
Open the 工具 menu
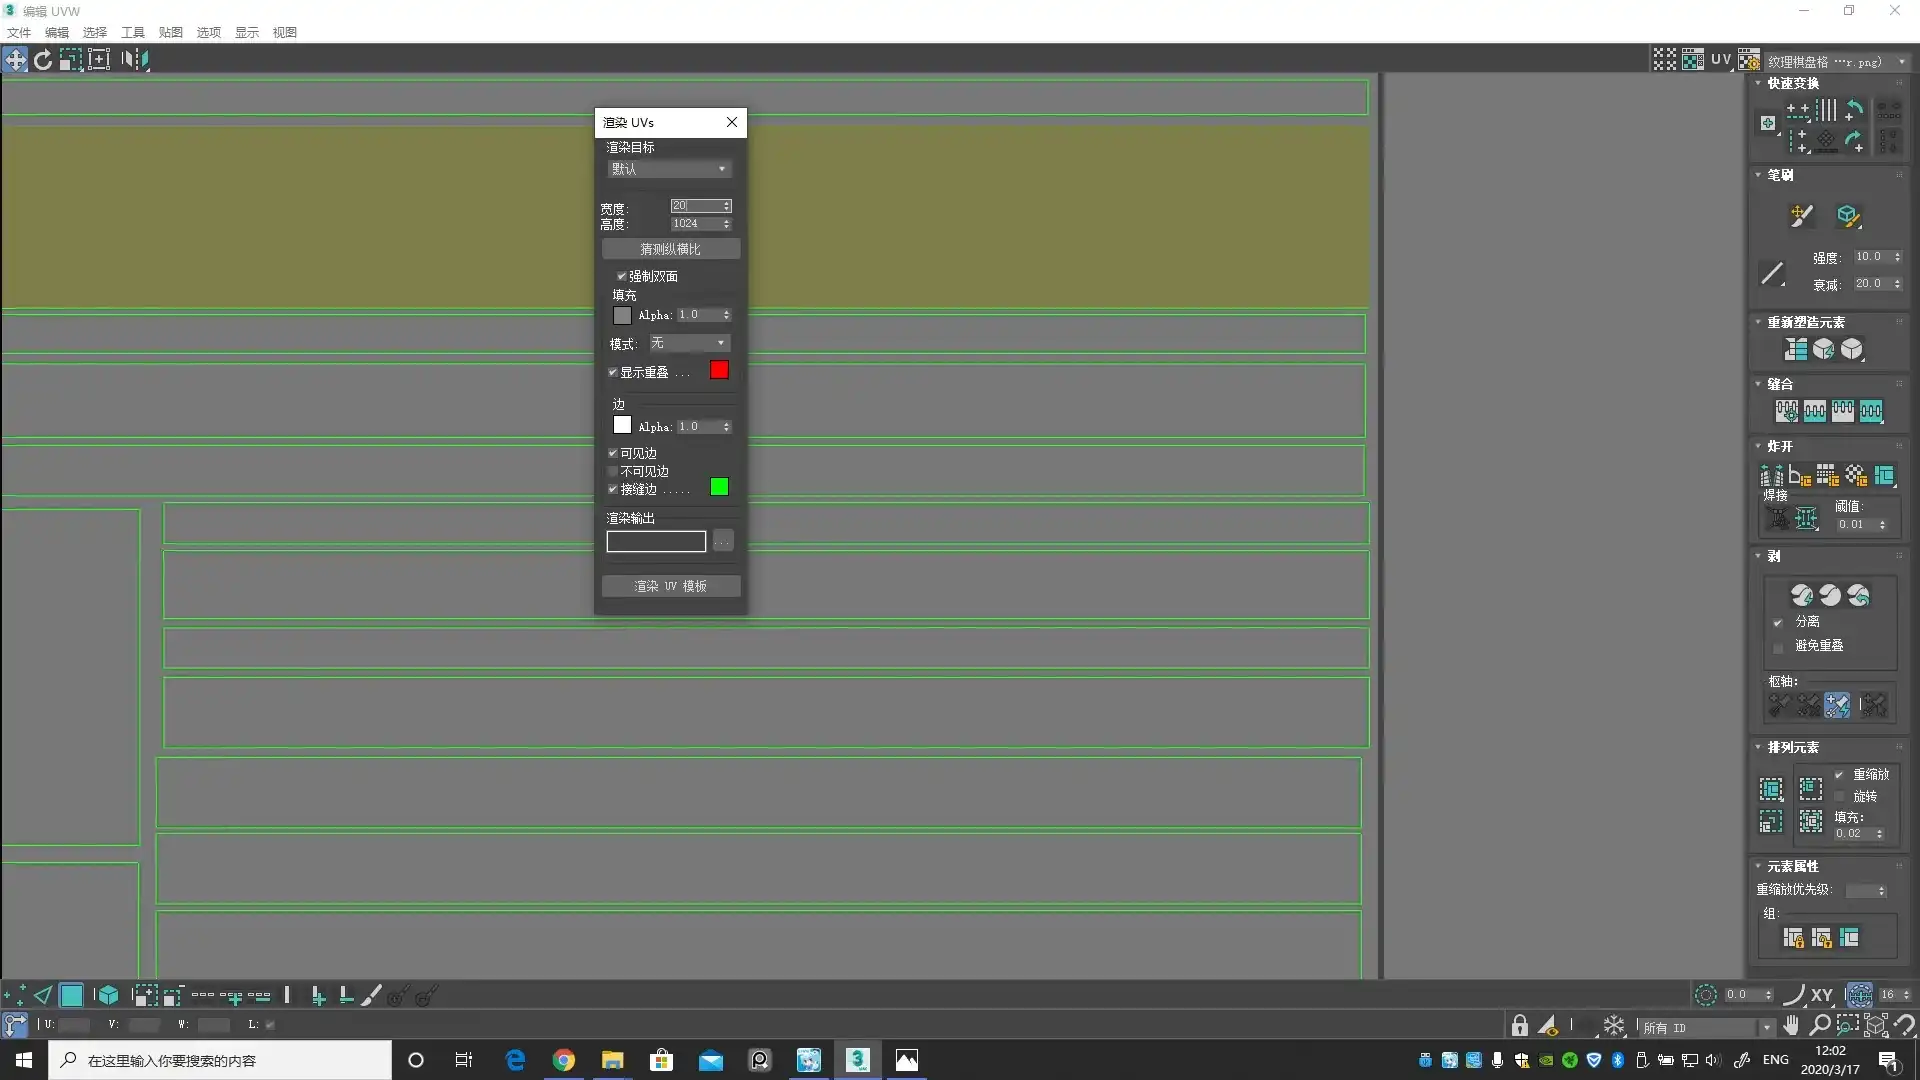tap(133, 32)
